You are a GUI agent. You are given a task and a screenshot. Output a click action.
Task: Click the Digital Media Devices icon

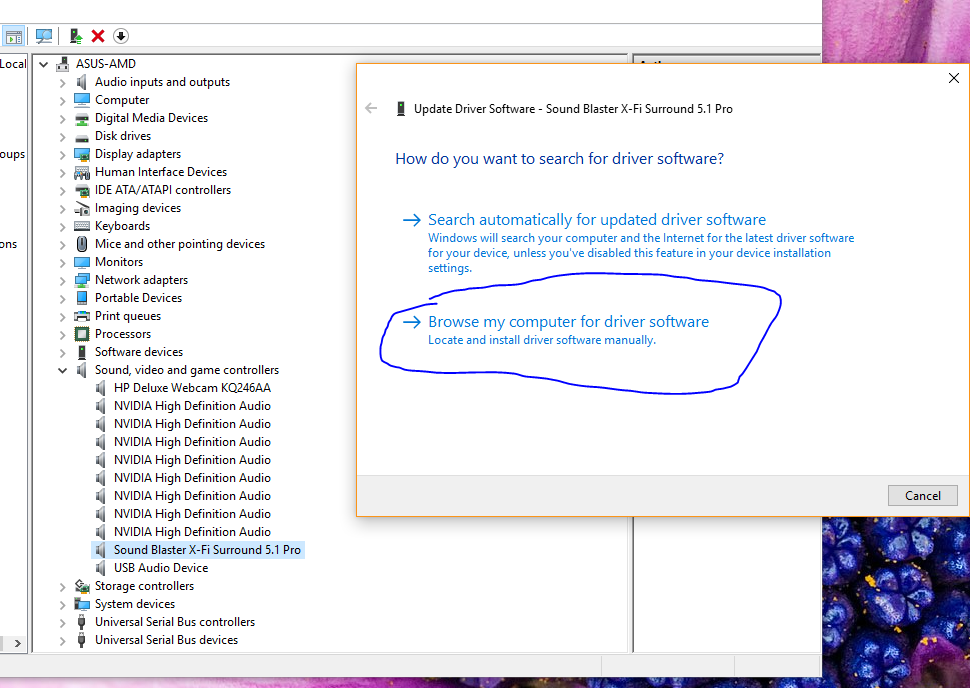[x=82, y=118]
